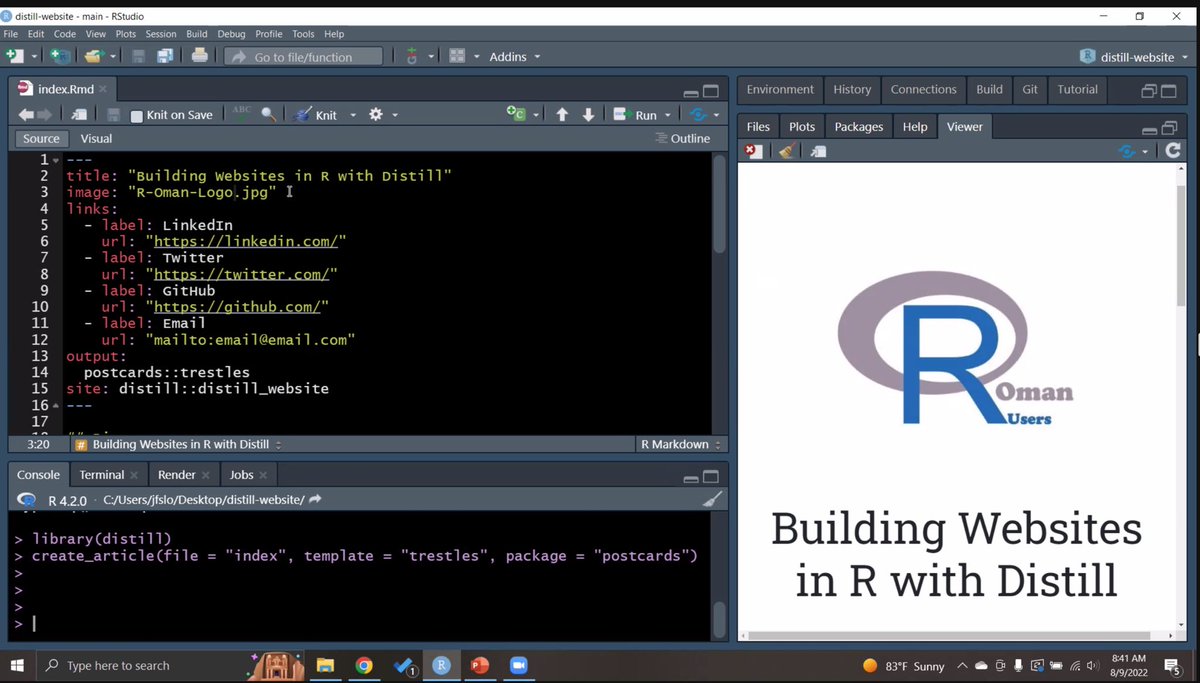
Task: Click the R logo icon in the Console header
Action: 27,499
